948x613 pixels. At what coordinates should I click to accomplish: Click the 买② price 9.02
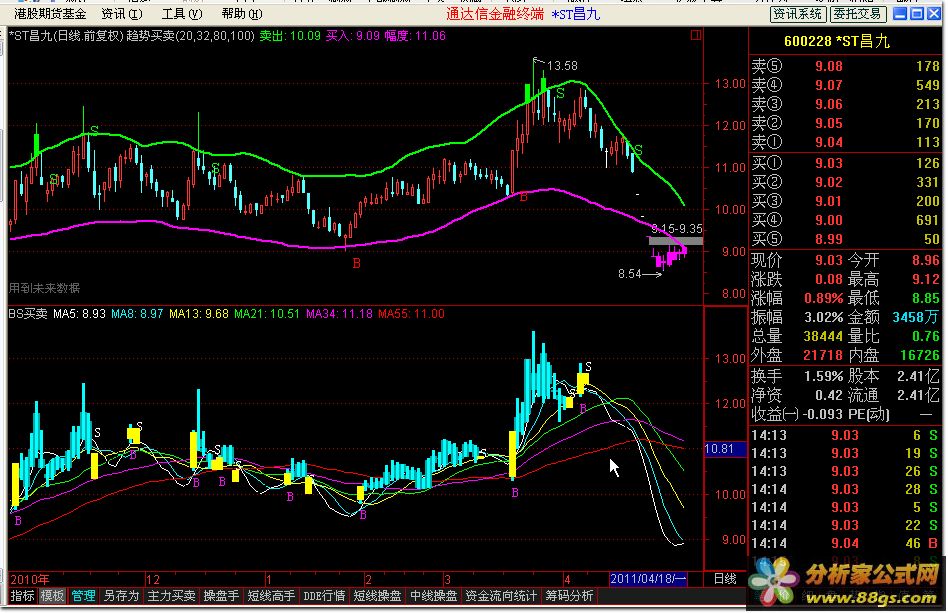click(x=828, y=183)
